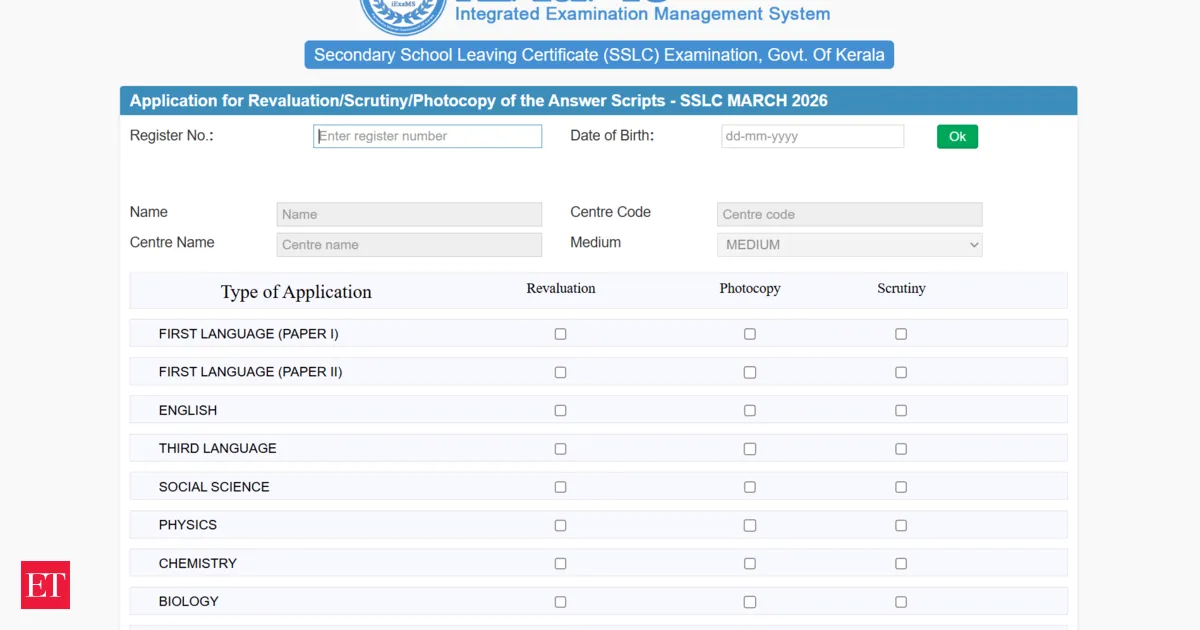Click the 'PHYSICS' subject label
Viewport: 1200px width, 630px height.
point(188,525)
